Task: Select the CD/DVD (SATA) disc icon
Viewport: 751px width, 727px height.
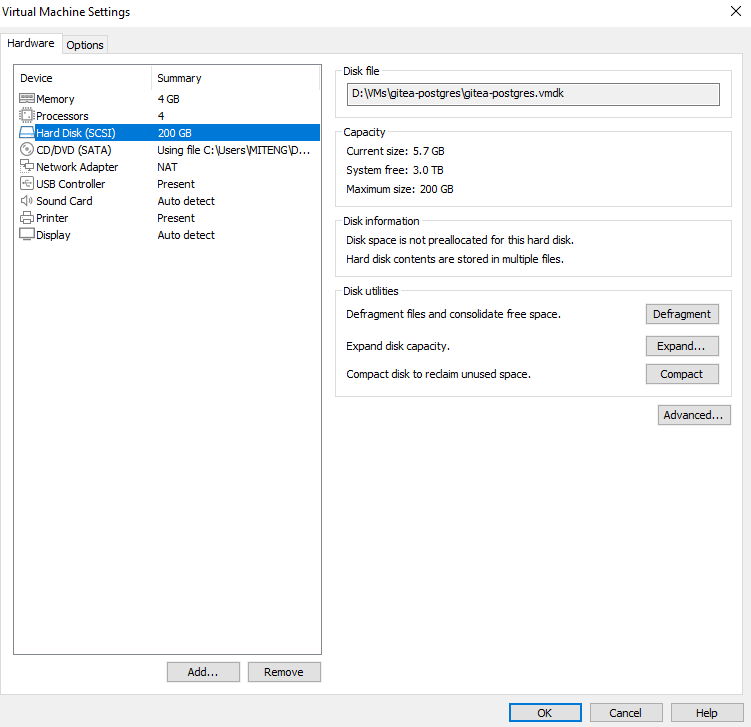Action: [27, 150]
